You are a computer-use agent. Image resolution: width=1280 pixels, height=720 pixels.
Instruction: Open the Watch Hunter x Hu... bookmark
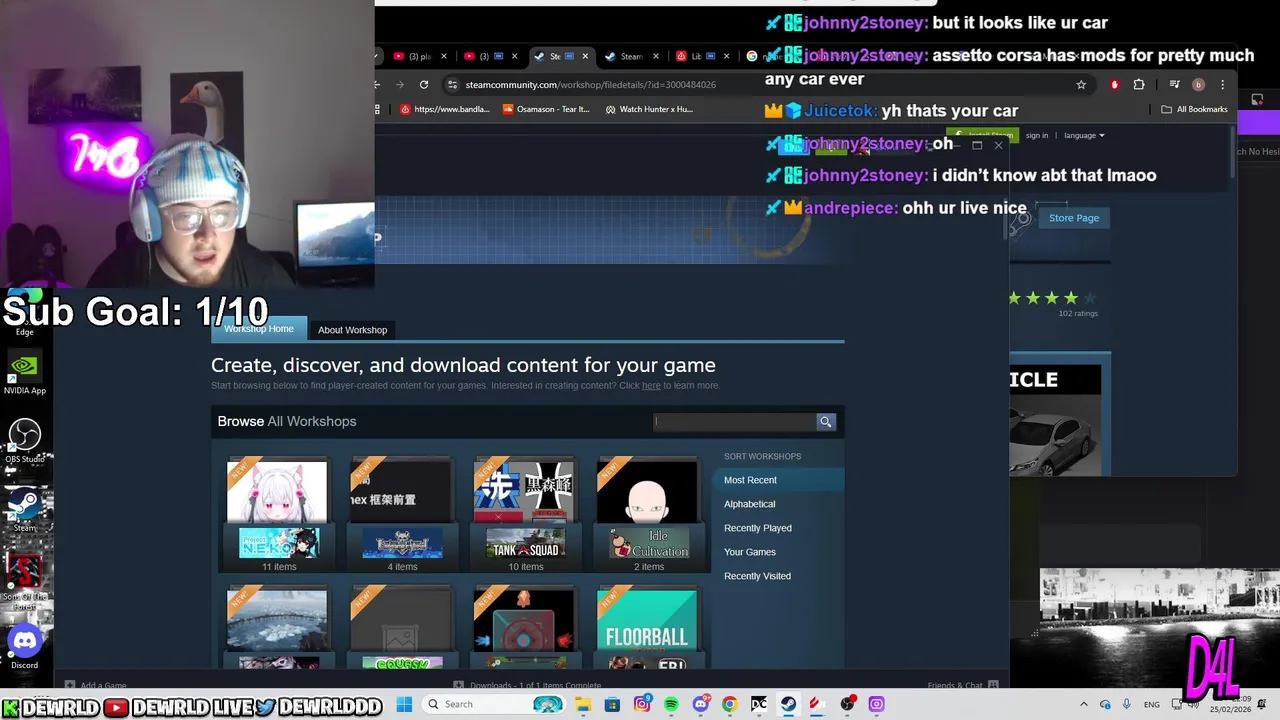pos(649,109)
